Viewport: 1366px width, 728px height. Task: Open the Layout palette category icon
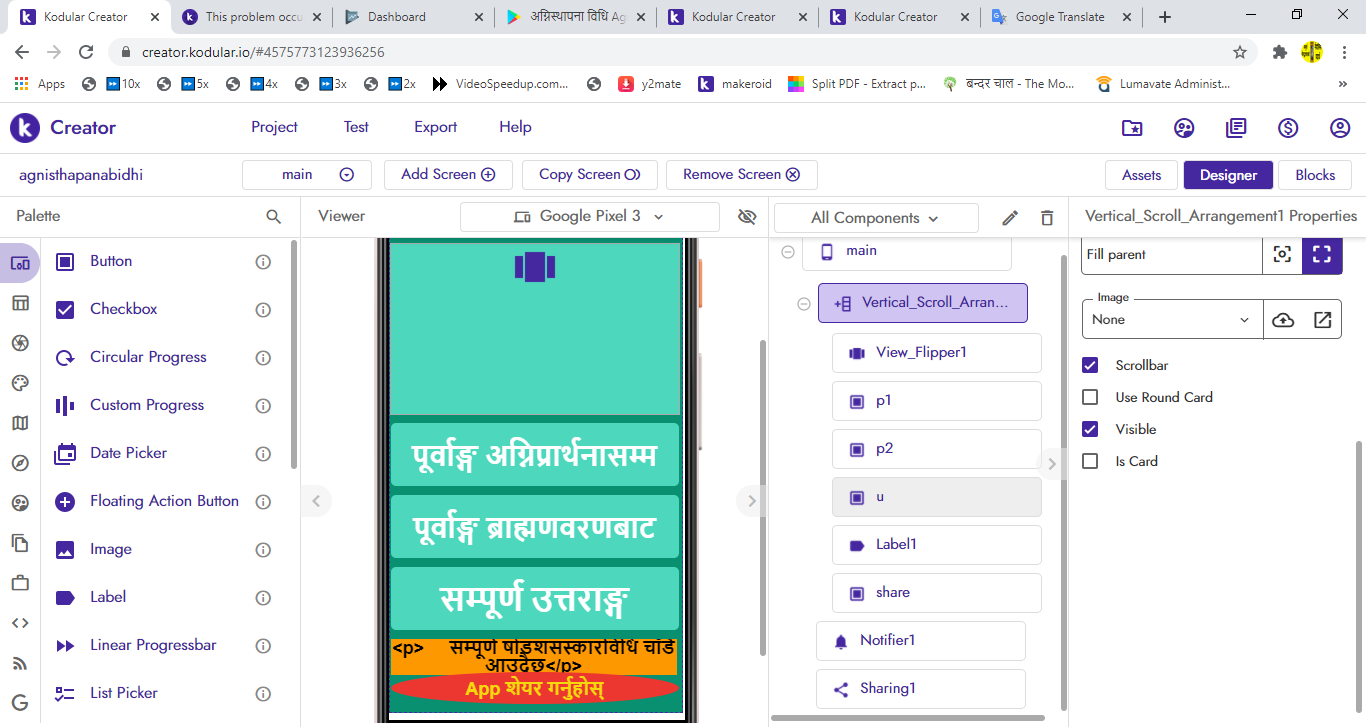point(20,303)
